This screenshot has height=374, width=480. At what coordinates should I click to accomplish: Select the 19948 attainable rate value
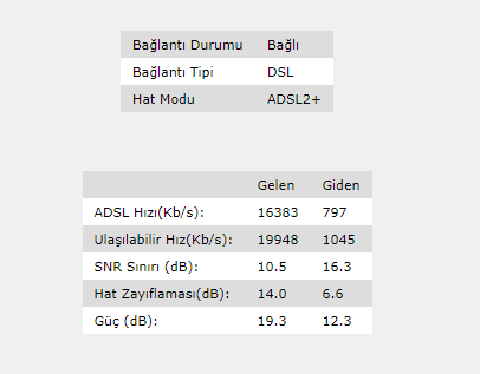(x=278, y=239)
